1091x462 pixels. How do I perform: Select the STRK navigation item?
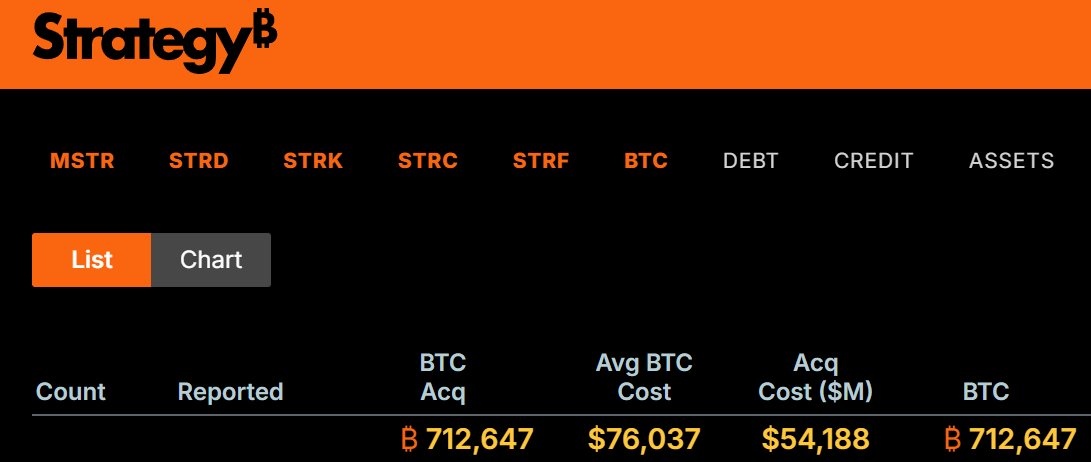click(x=313, y=161)
